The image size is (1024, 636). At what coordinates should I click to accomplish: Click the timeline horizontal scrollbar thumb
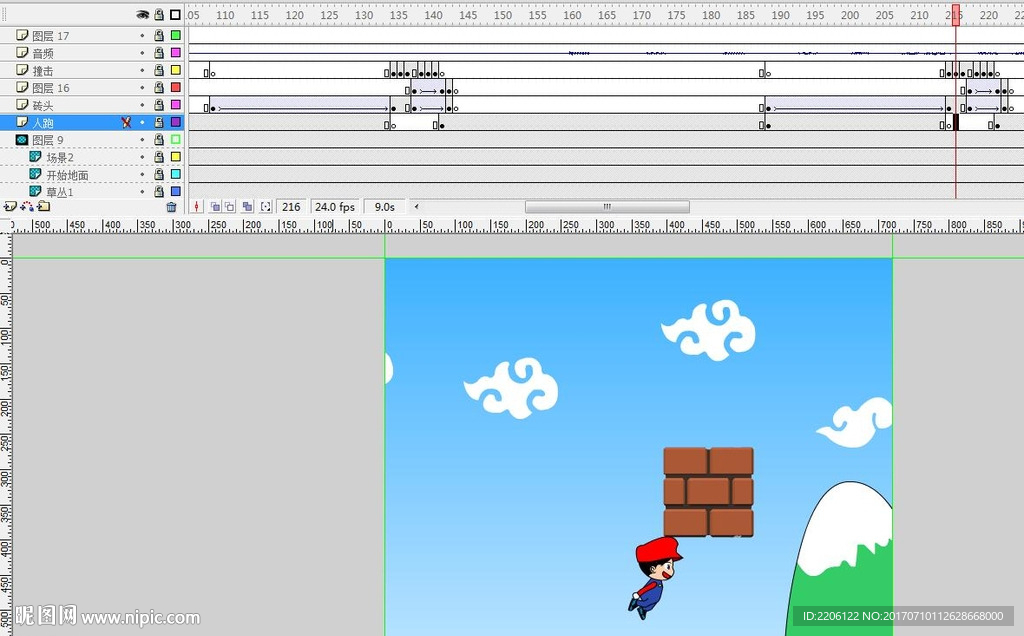pos(607,206)
